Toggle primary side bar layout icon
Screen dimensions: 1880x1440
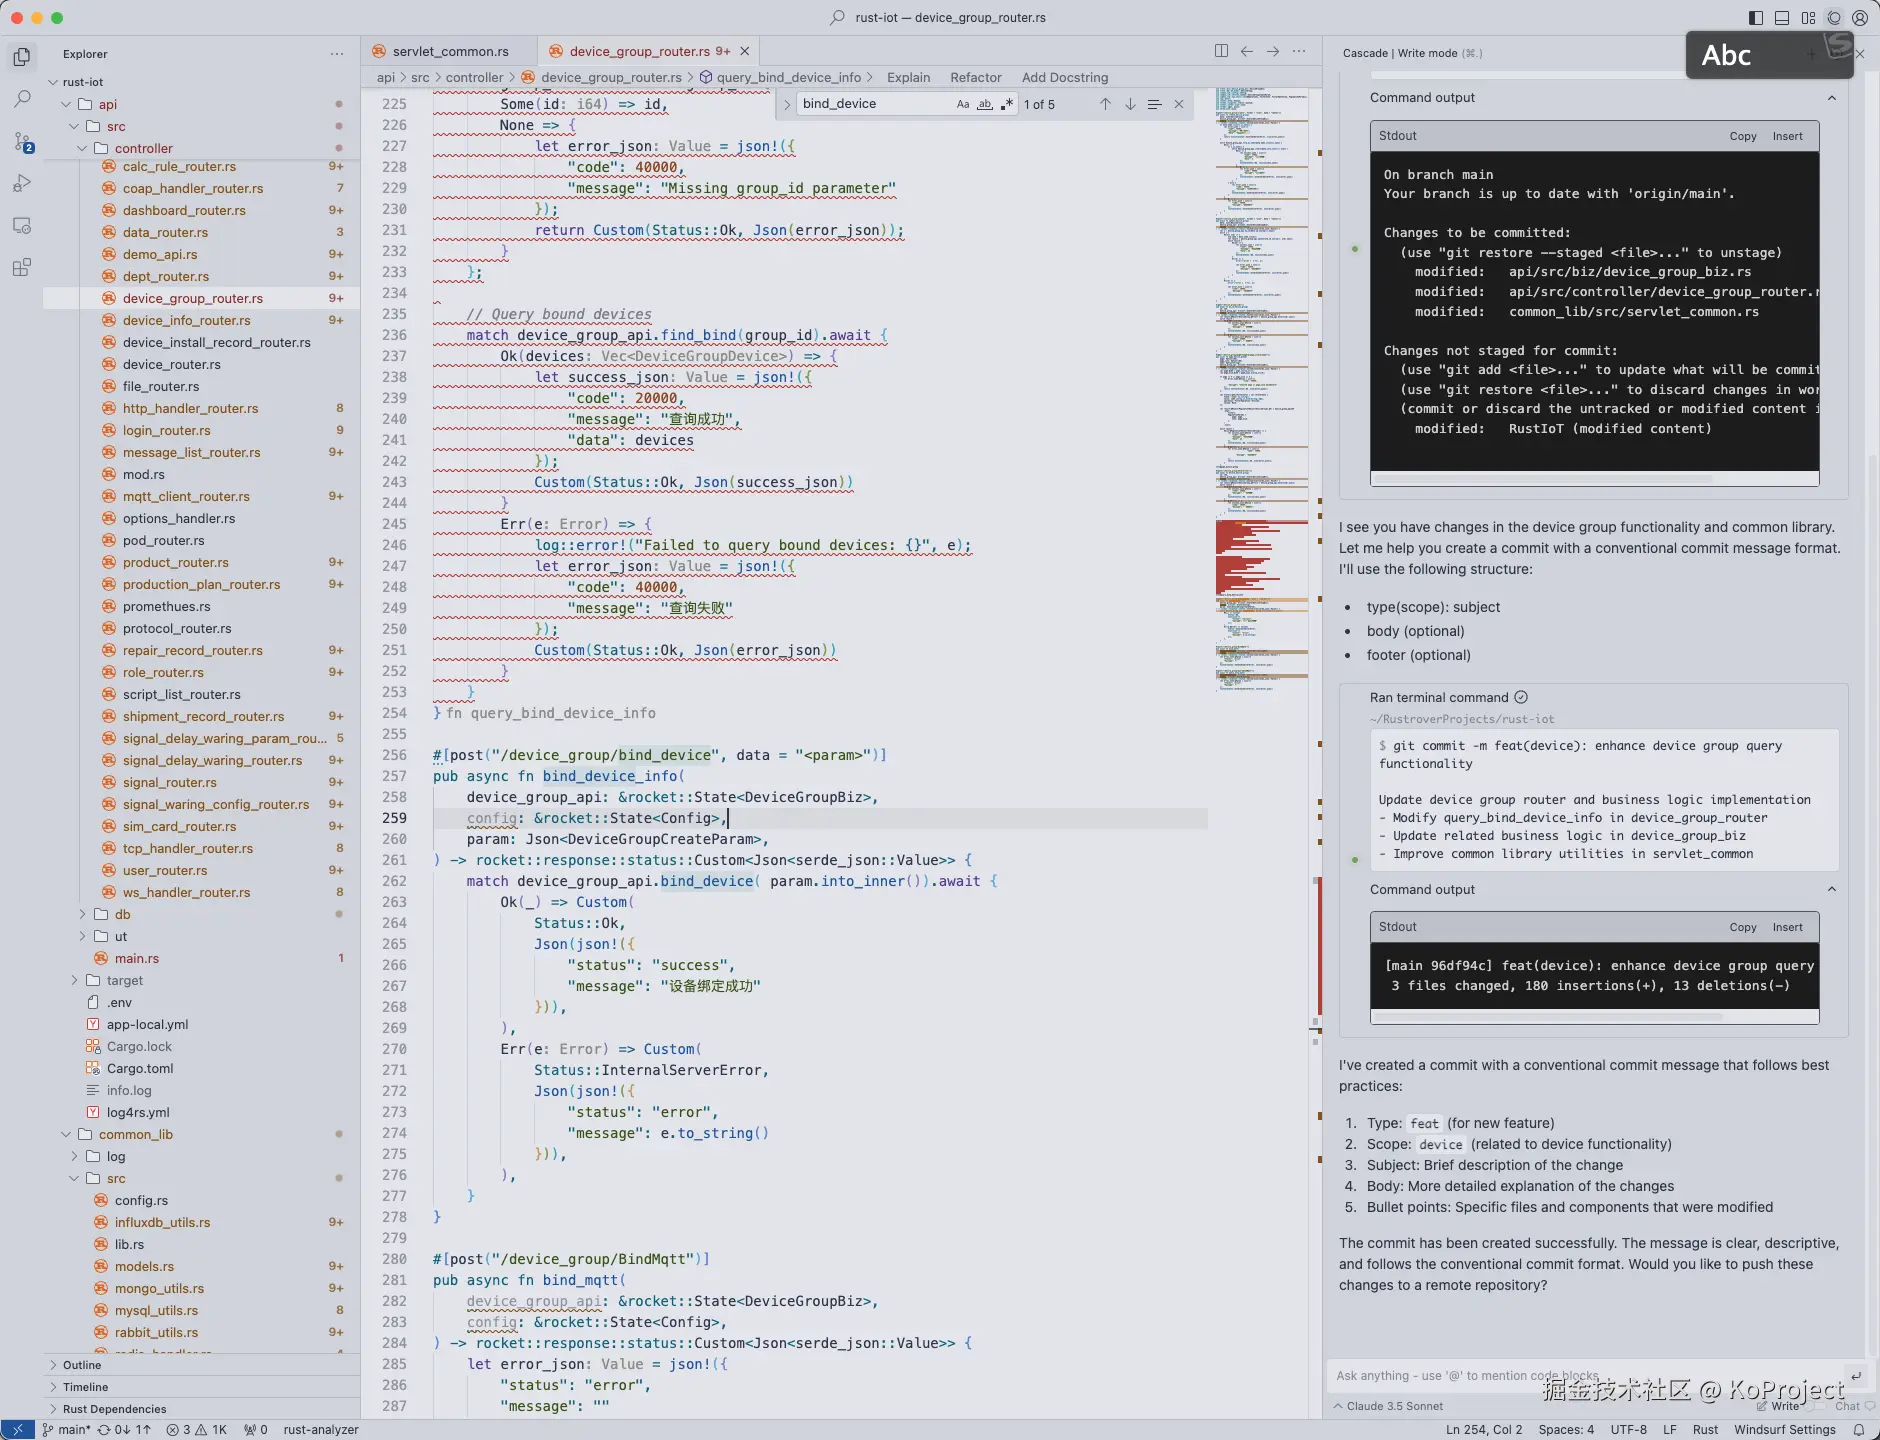click(x=1756, y=18)
